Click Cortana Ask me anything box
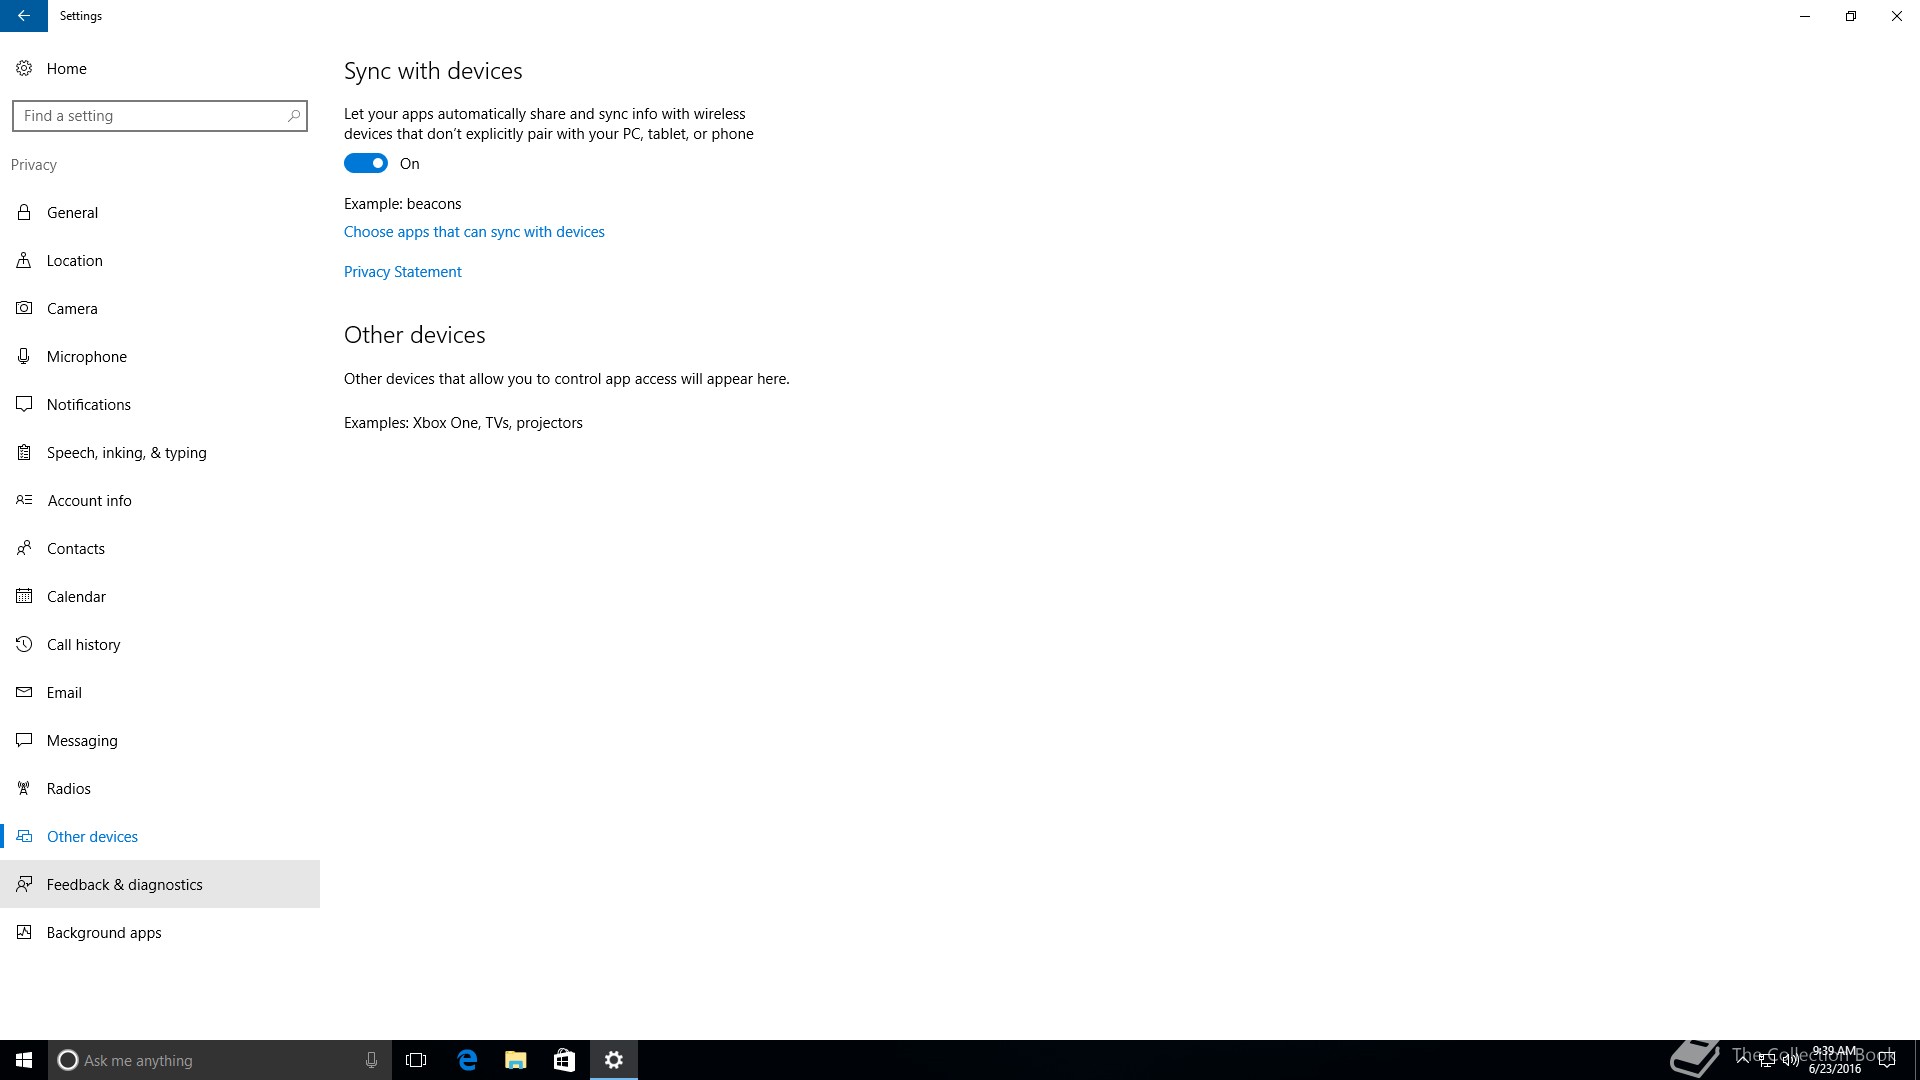Screen dimensions: 1920x1080 (220, 1060)
